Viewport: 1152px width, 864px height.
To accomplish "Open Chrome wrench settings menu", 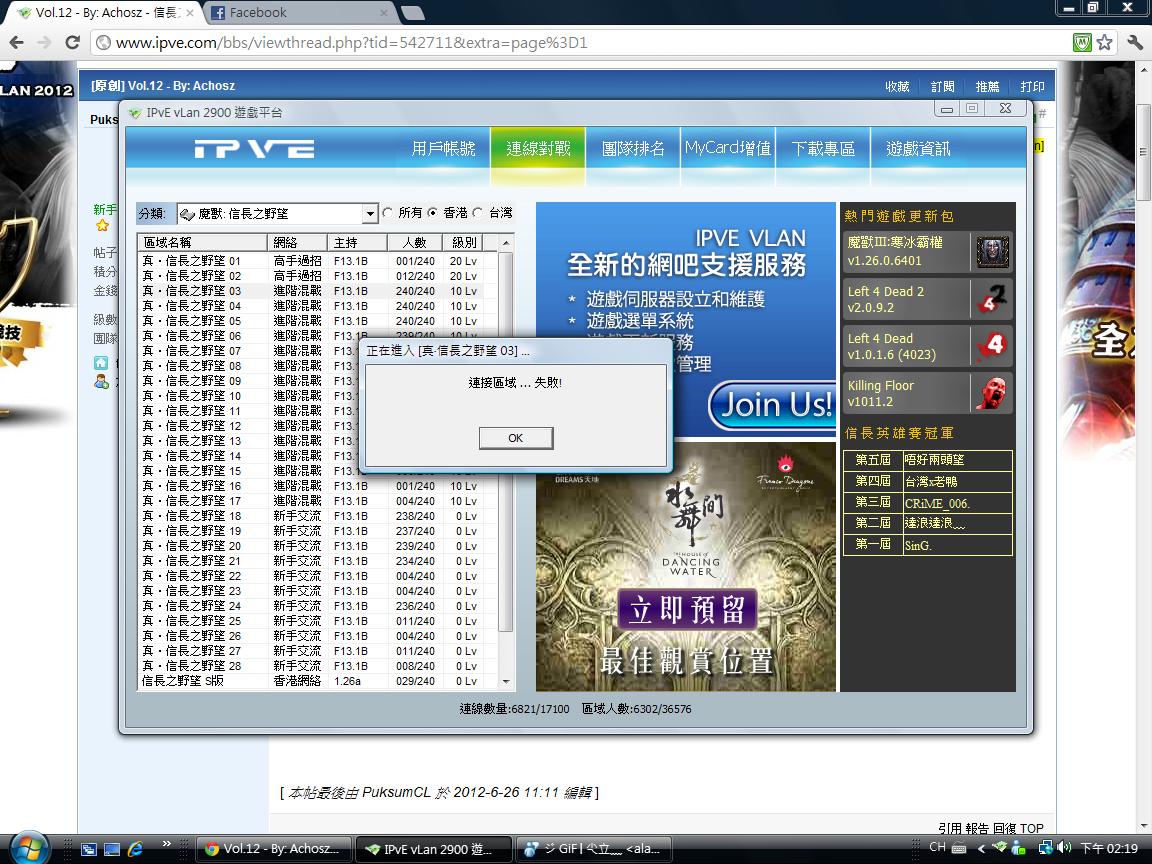I will [x=1134, y=43].
